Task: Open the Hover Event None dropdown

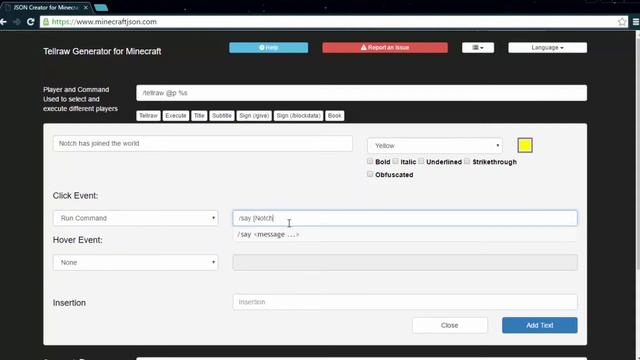Action: click(x=136, y=262)
